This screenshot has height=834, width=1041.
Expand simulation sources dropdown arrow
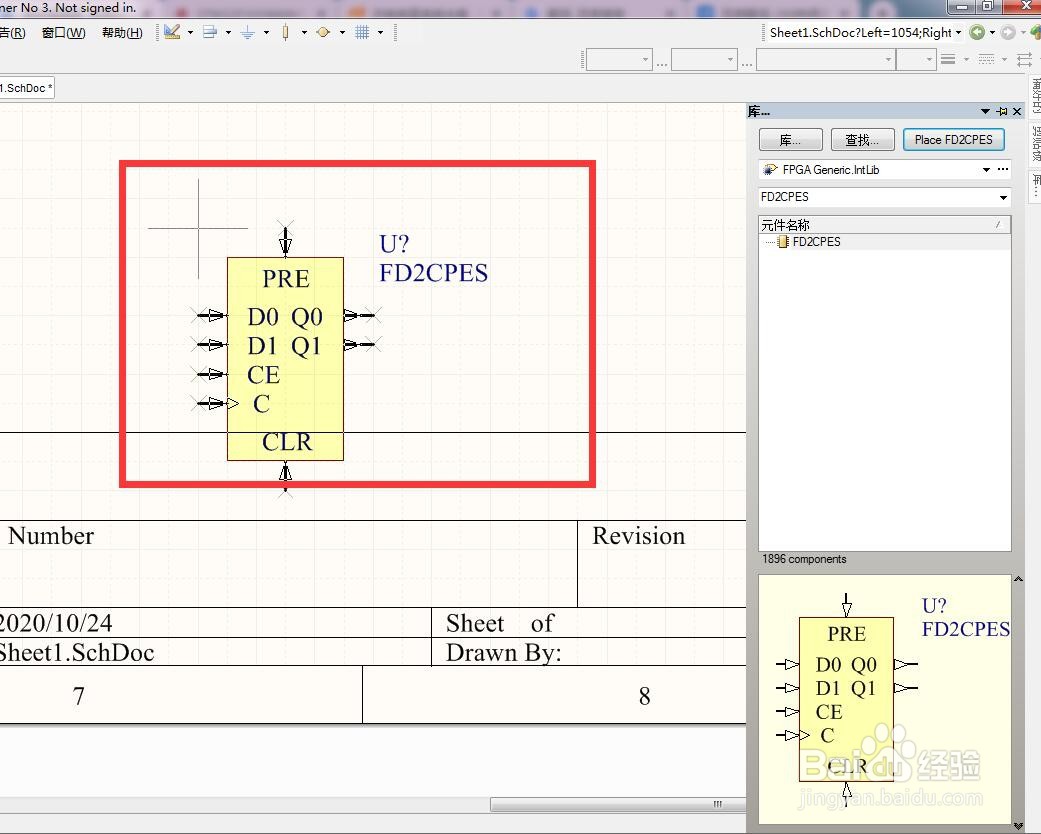(x=342, y=32)
